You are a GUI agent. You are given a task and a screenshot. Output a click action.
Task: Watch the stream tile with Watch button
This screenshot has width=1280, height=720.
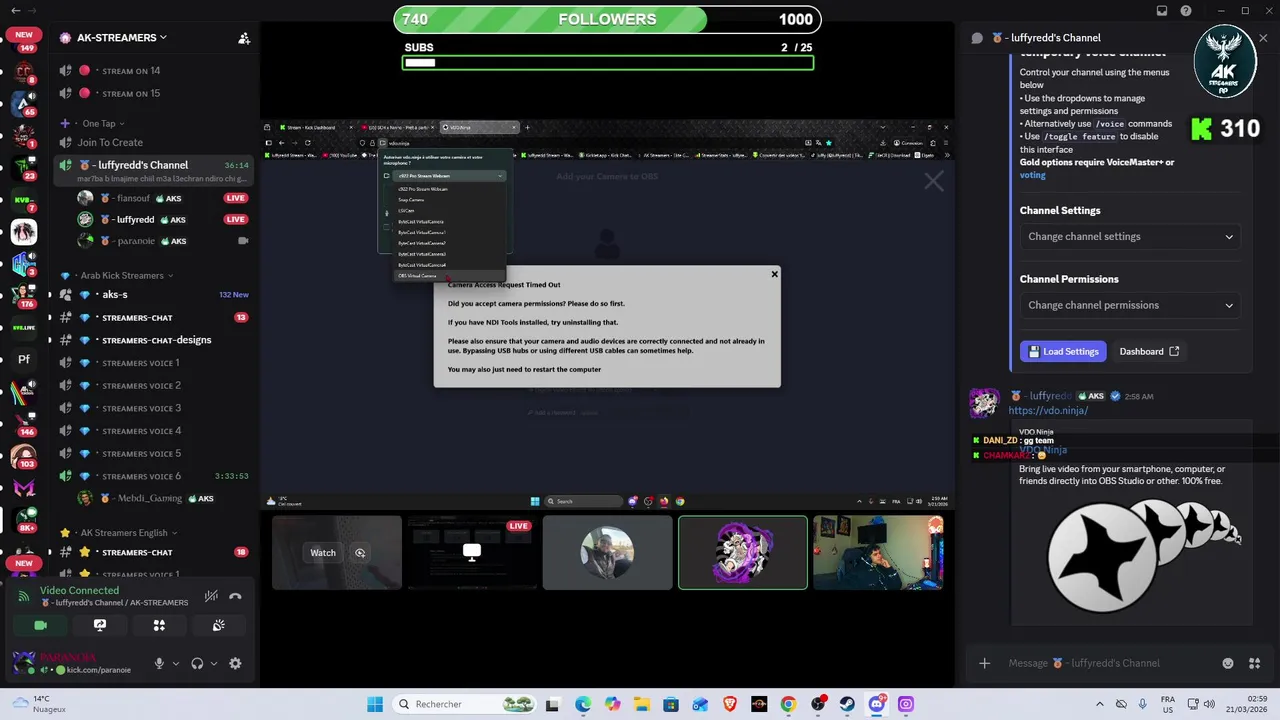pos(323,553)
